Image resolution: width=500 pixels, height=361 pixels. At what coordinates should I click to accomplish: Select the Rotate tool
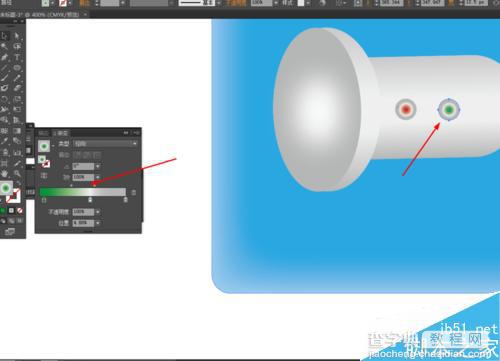pyautogui.click(x=5, y=99)
